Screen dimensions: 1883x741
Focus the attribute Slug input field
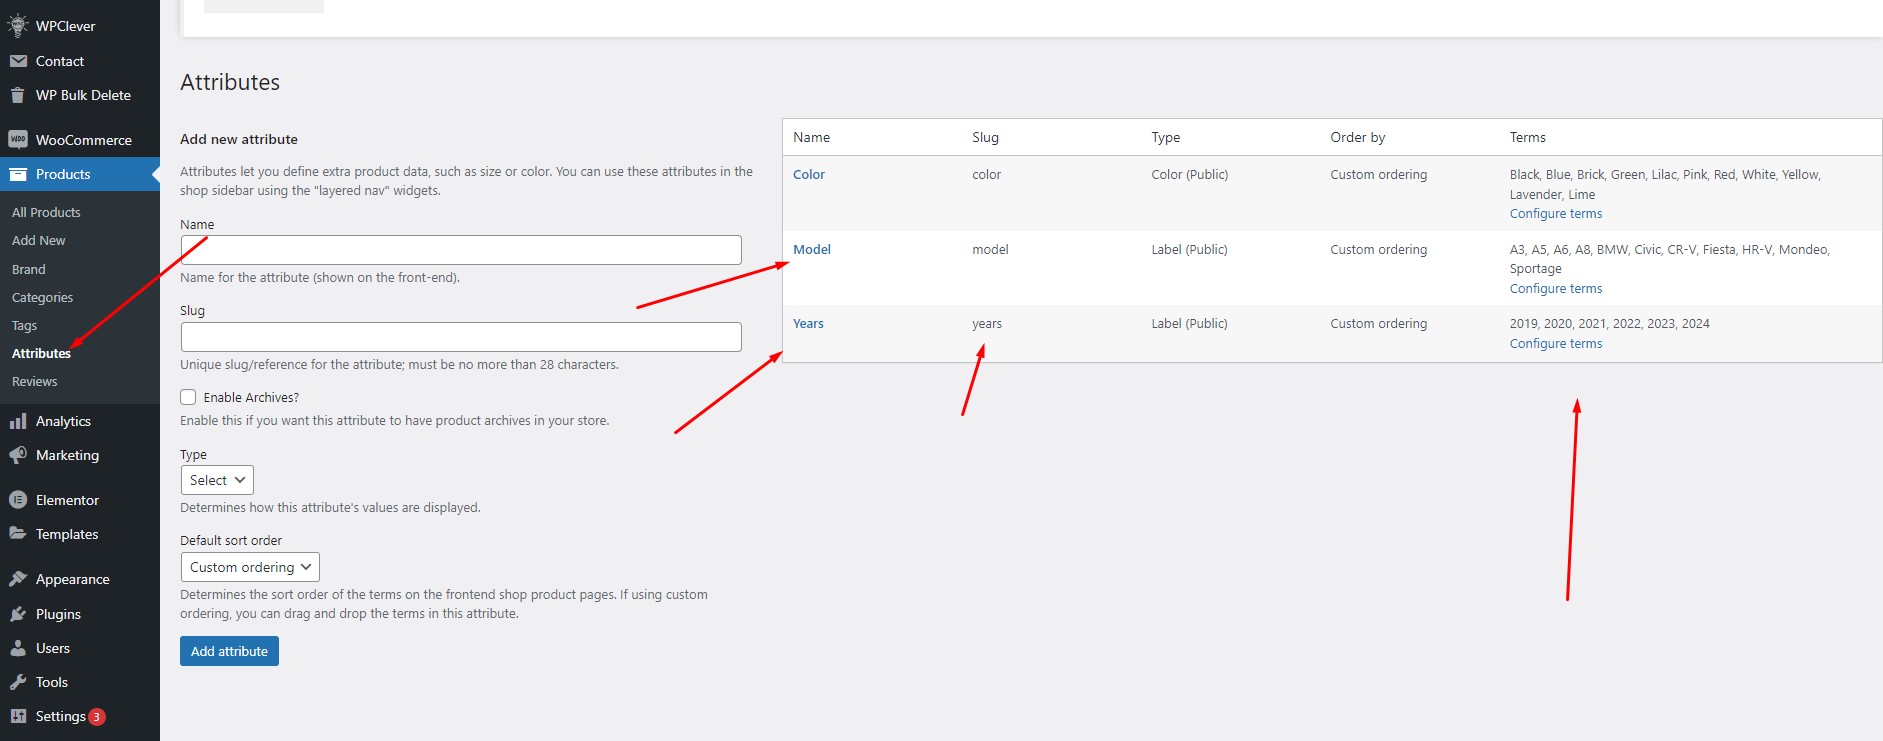click(461, 337)
